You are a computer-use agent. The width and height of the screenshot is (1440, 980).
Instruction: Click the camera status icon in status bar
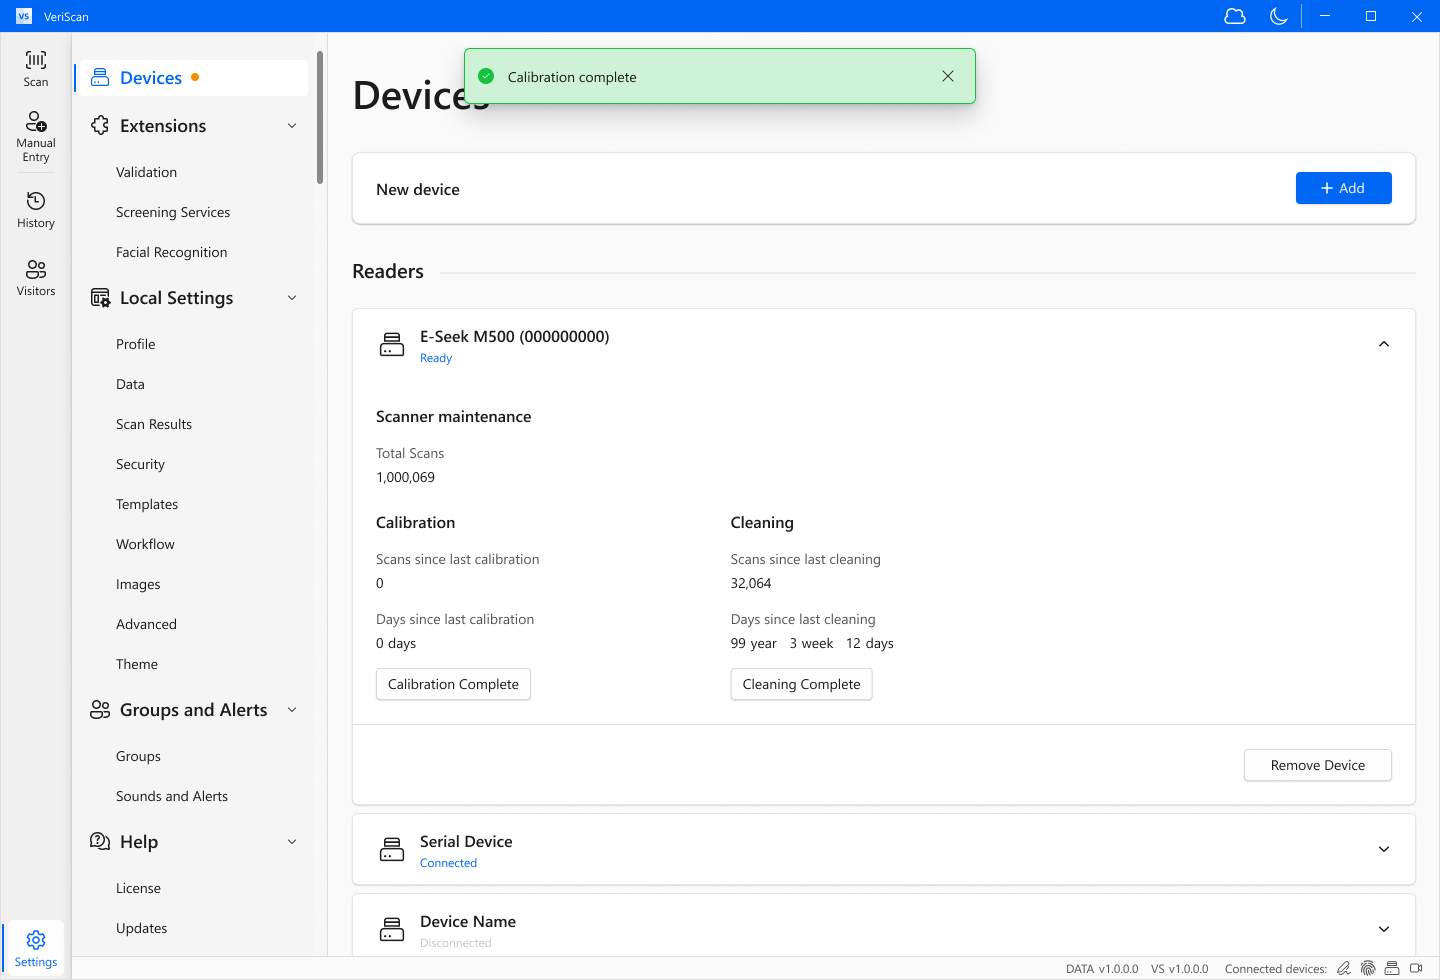point(1416,968)
